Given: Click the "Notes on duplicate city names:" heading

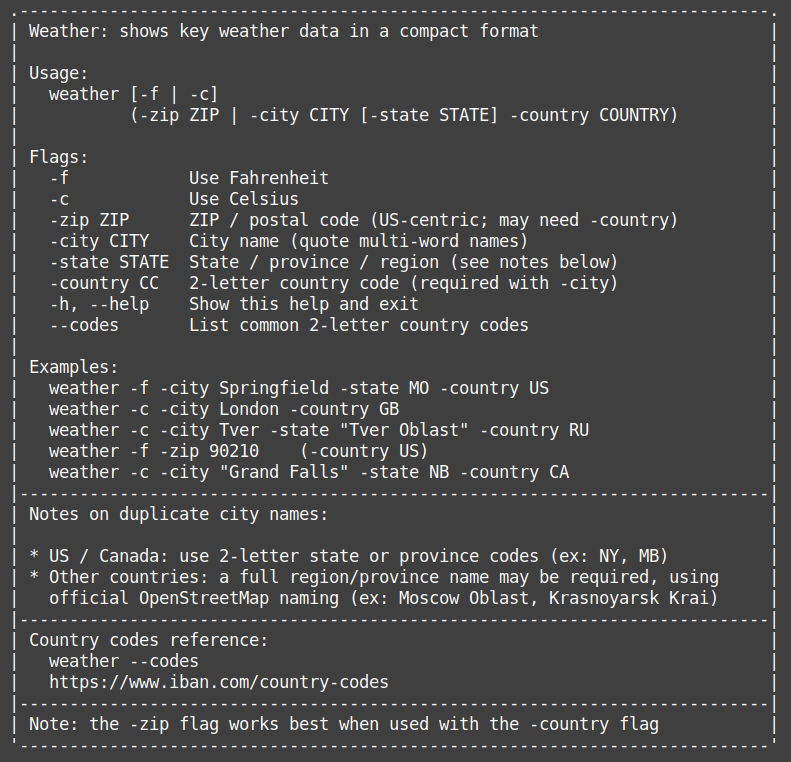Looking at the screenshot, I should [178, 514].
